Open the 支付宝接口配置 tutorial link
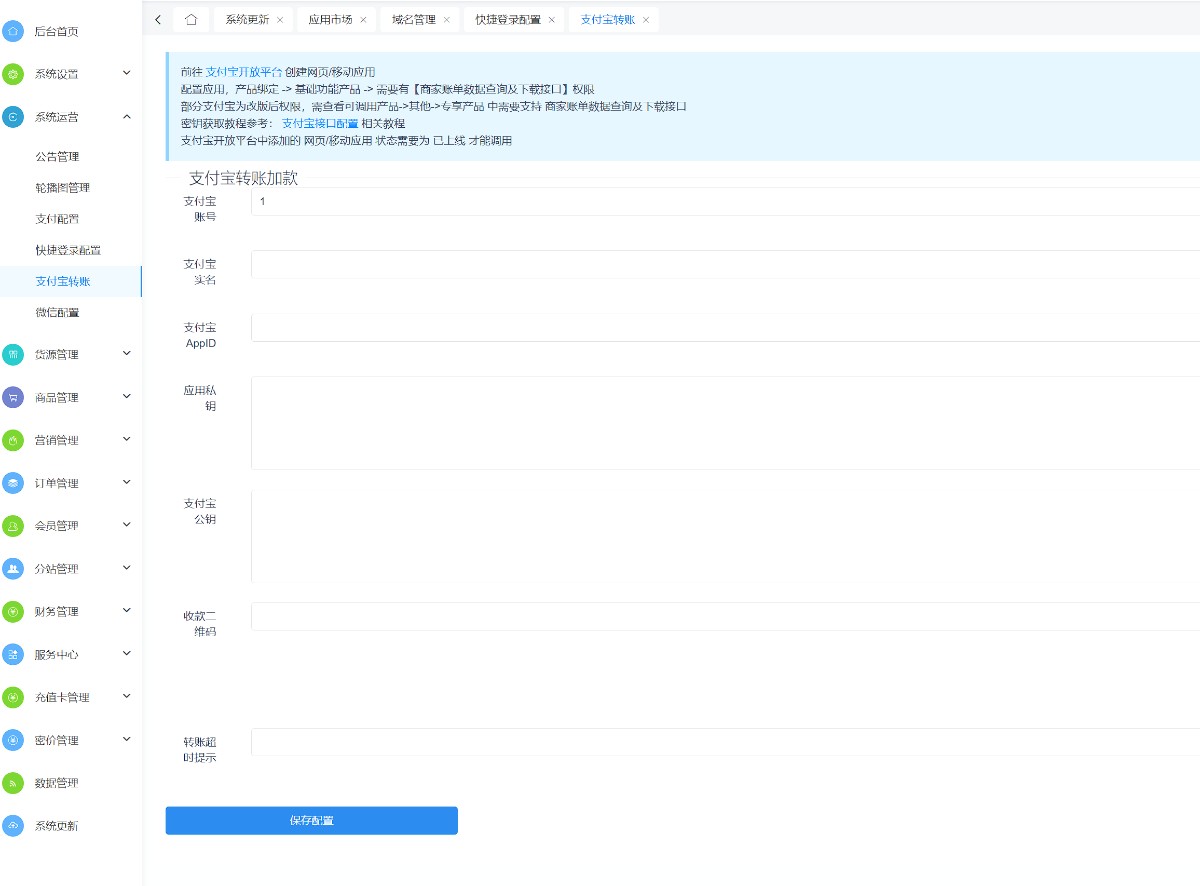 coord(319,123)
